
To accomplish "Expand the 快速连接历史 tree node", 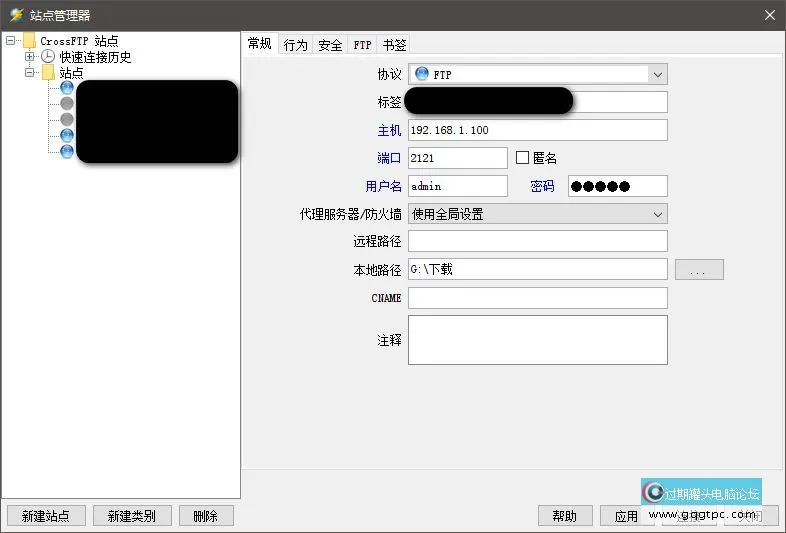I will tap(30, 57).
